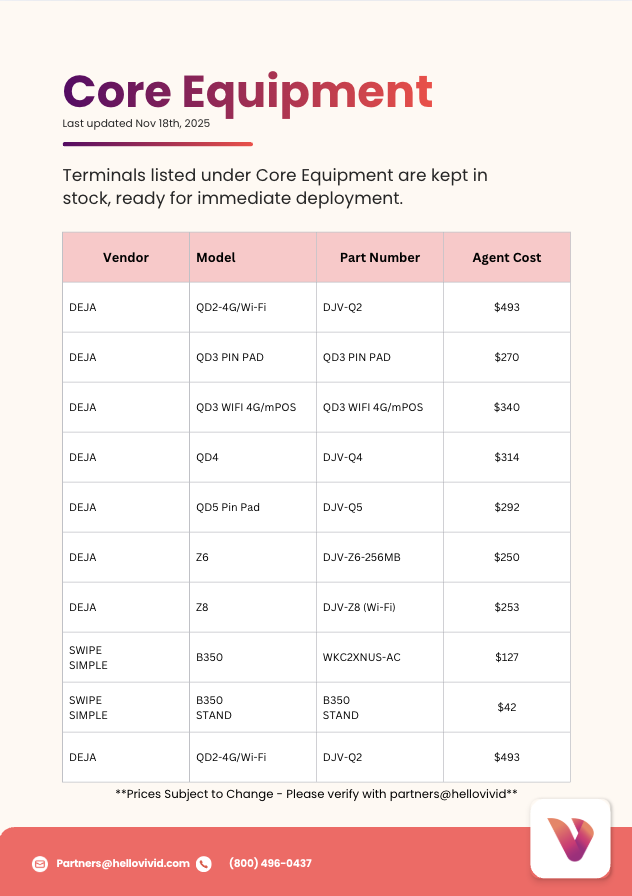Viewport: 632px width, 896px height.
Task: Click the $127 agent cost cell
Action: point(507,657)
